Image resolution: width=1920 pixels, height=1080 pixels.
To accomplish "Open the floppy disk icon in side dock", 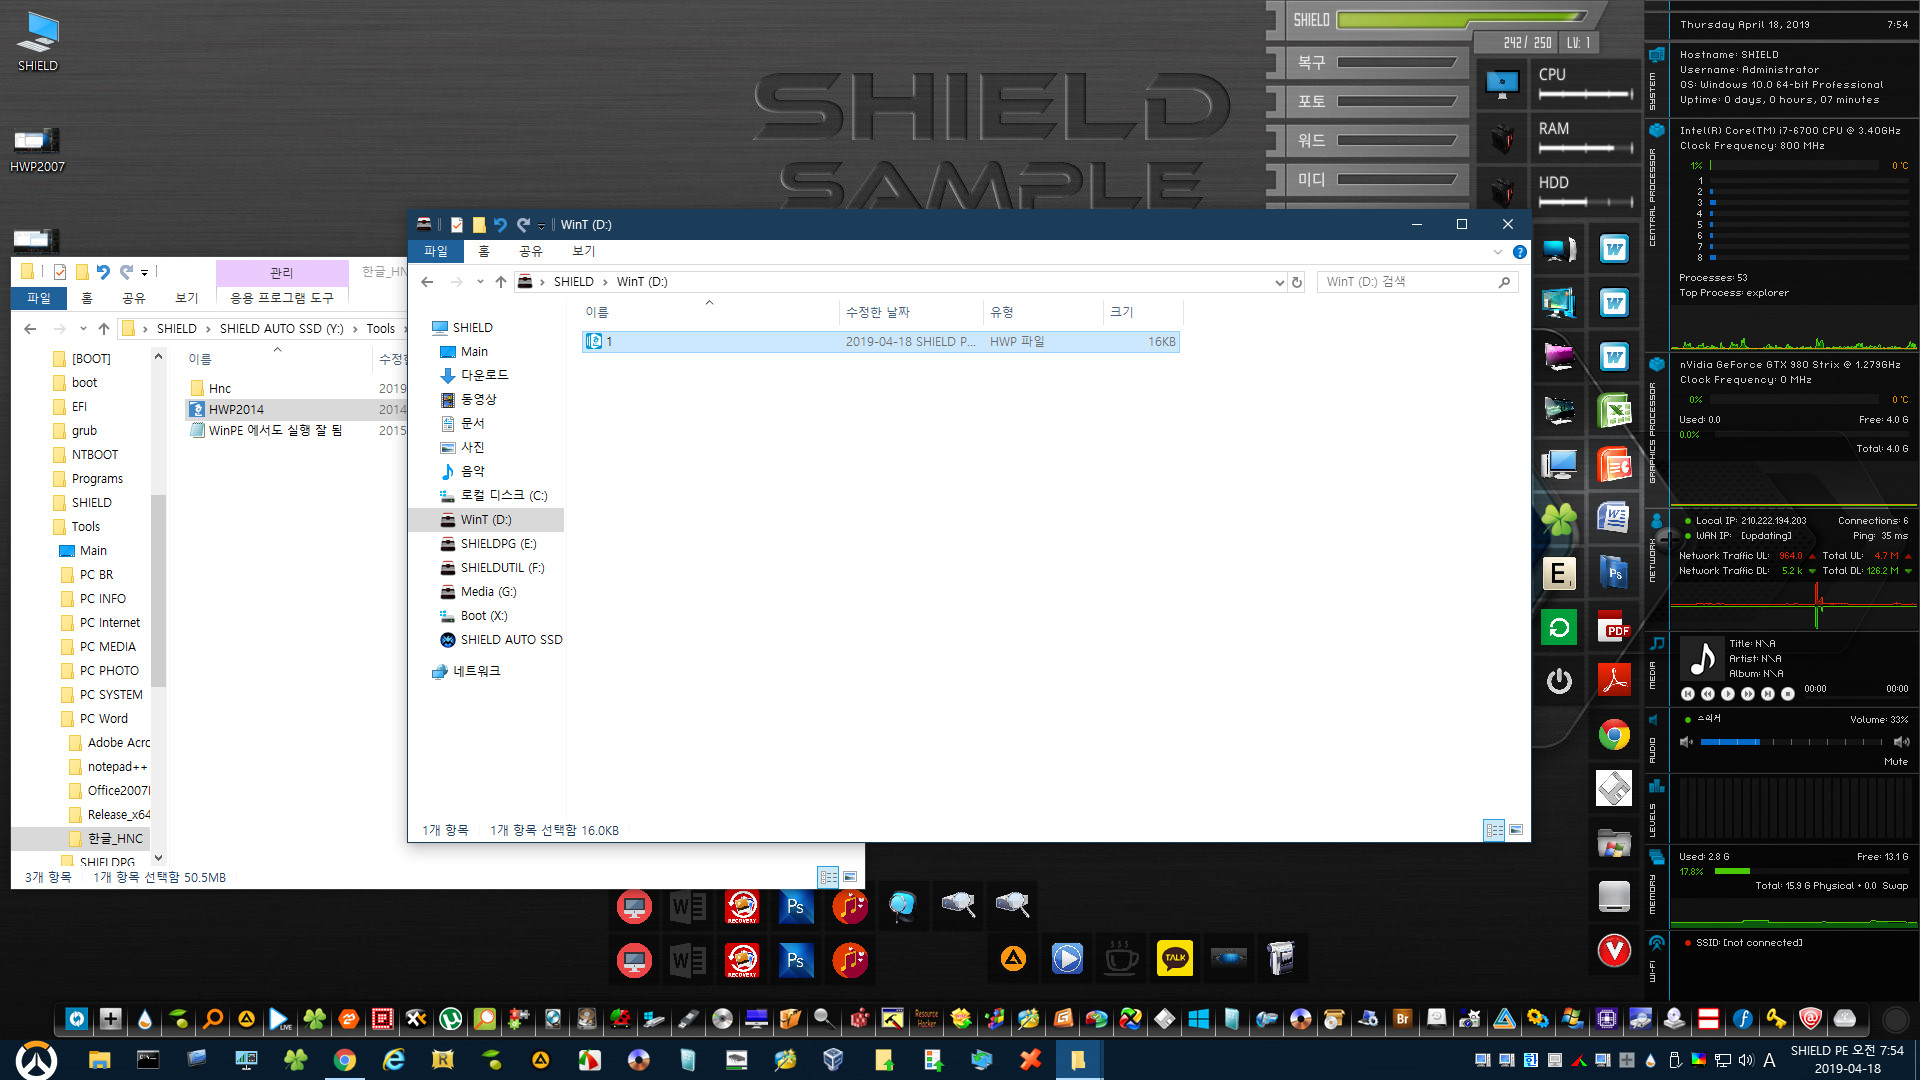I will (1614, 789).
